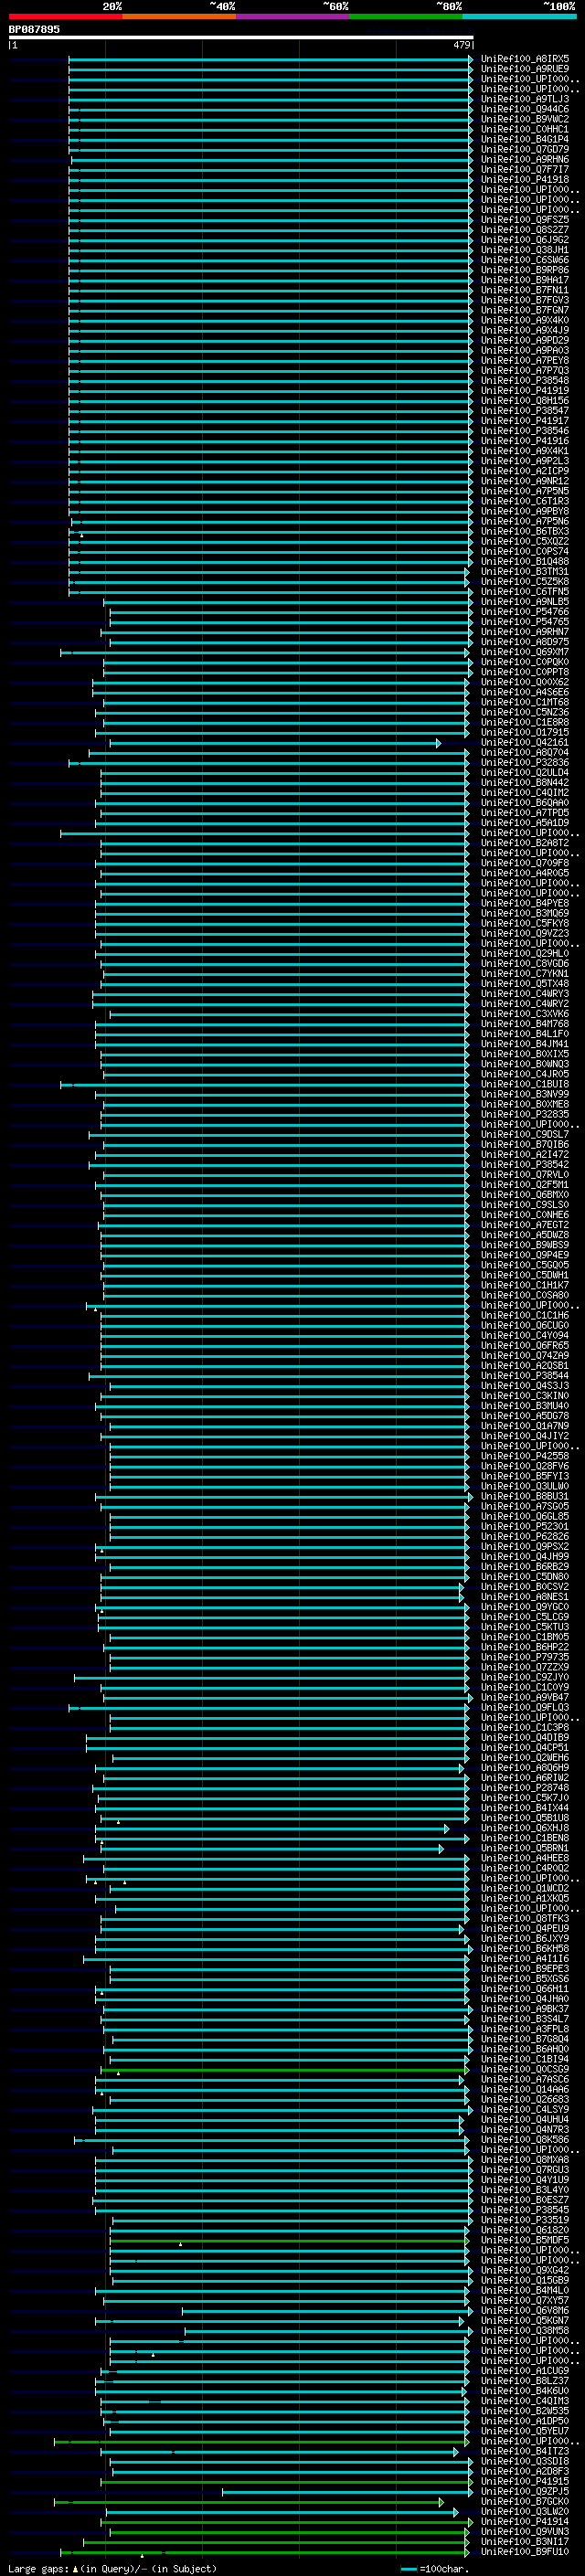Select the UniRef100_Q8H156 label
Viewport: 585px width, 2576px height.
click(x=524, y=401)
